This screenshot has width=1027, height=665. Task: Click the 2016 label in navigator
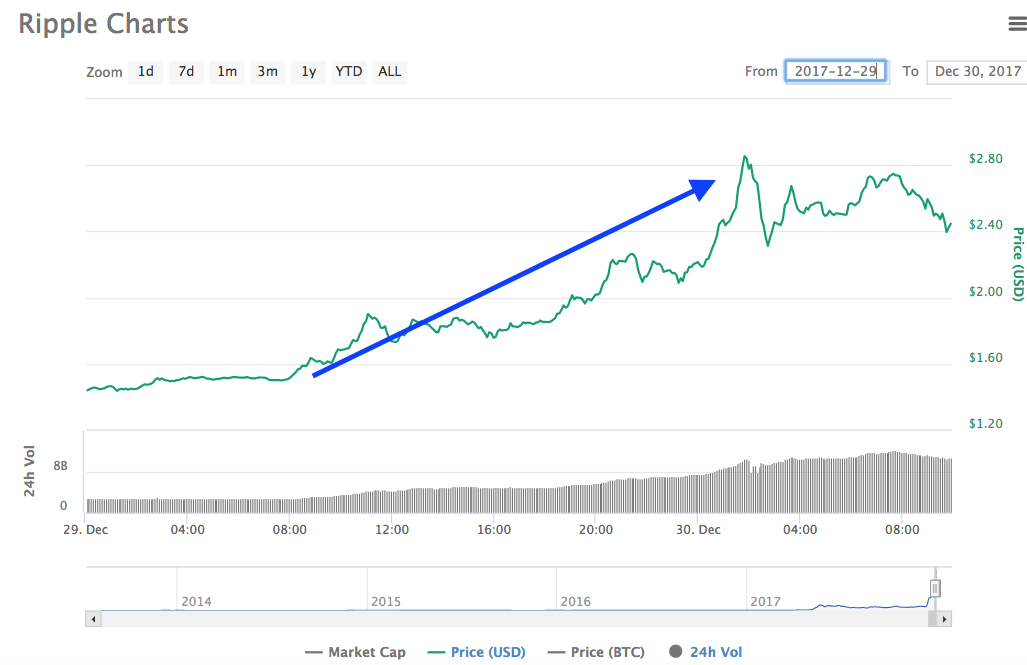click(576, 601)
